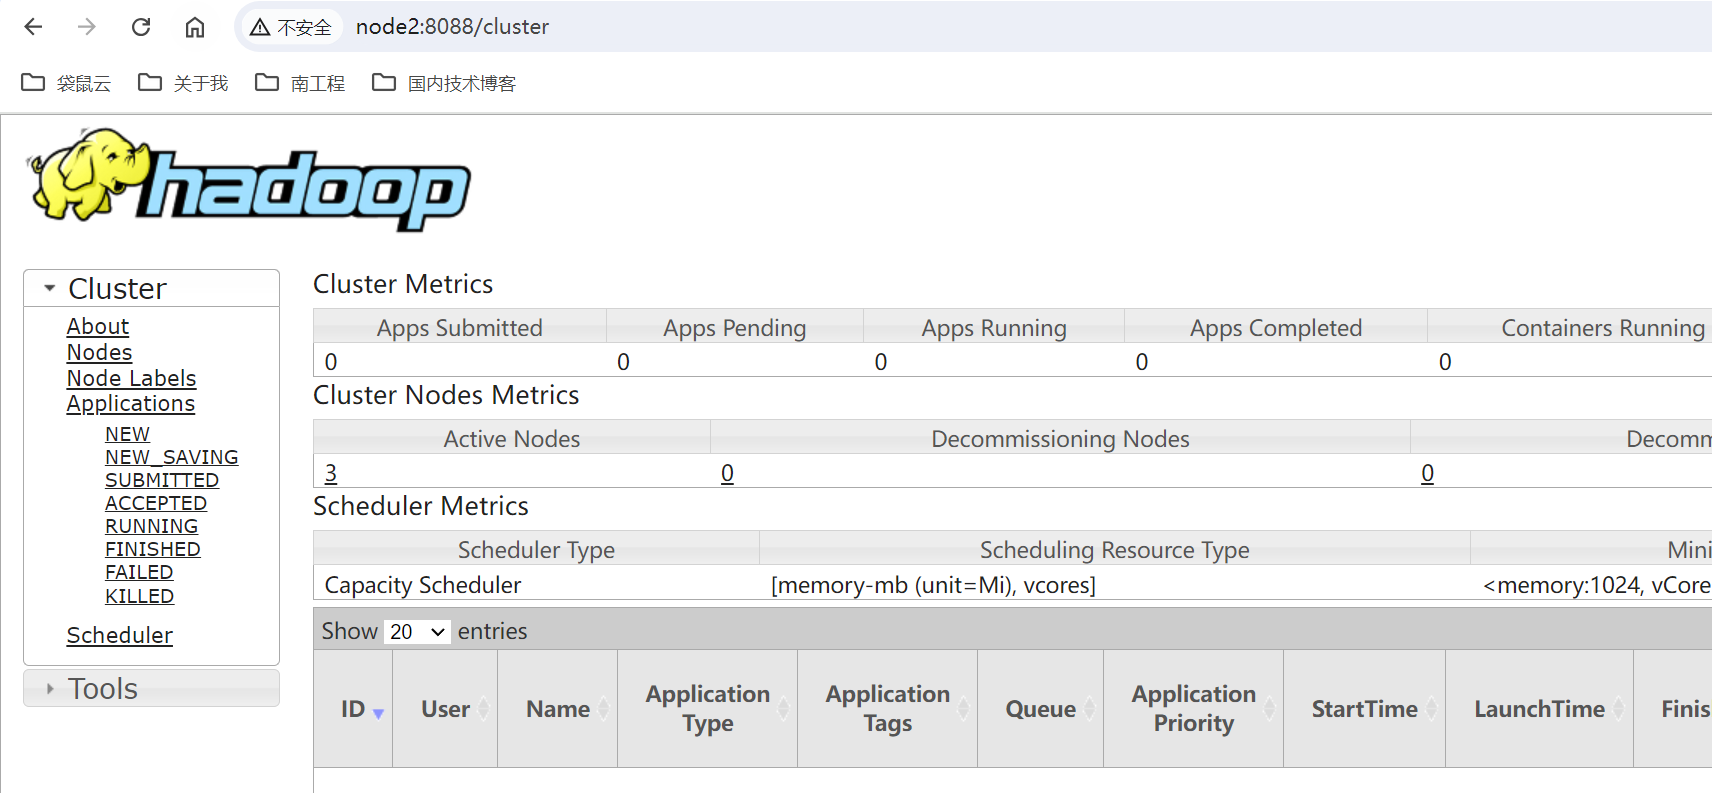Click the Apps Running header
Viewport: 1712px width, 793px height.
click(994, 328)
